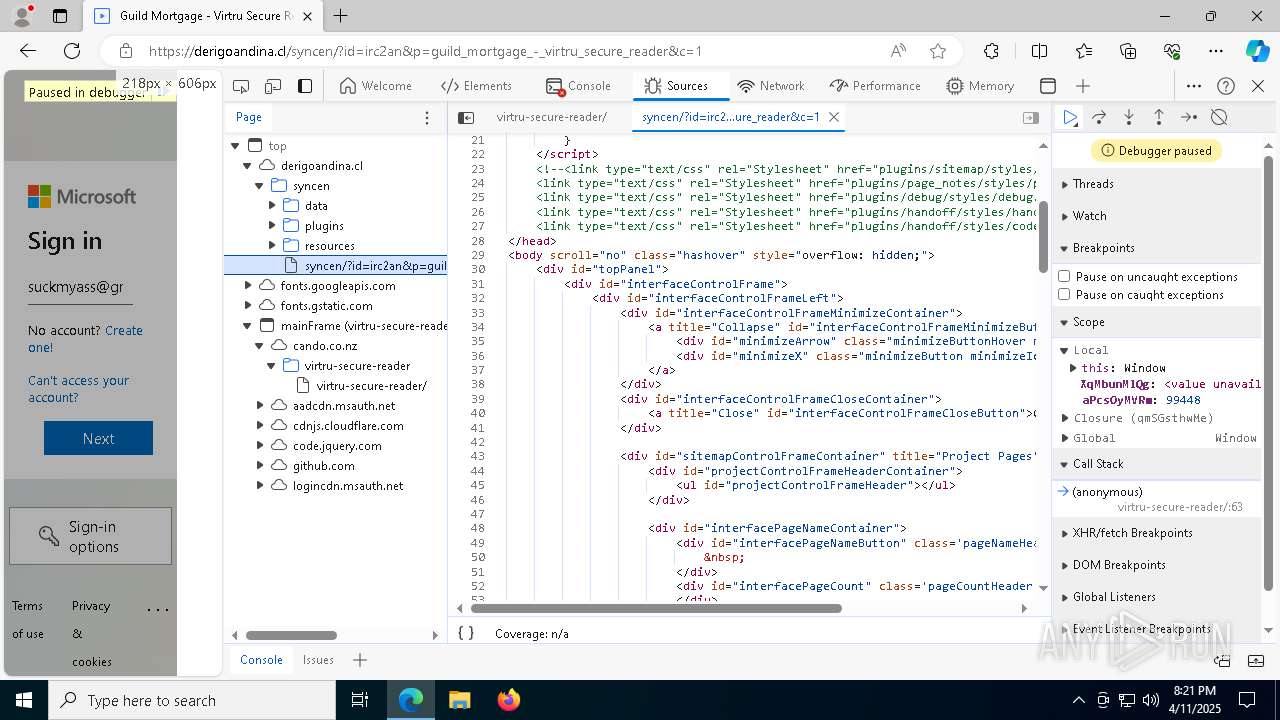Pretty print the source code
Screen dimensions: 1280x720
tap(466, 633)
